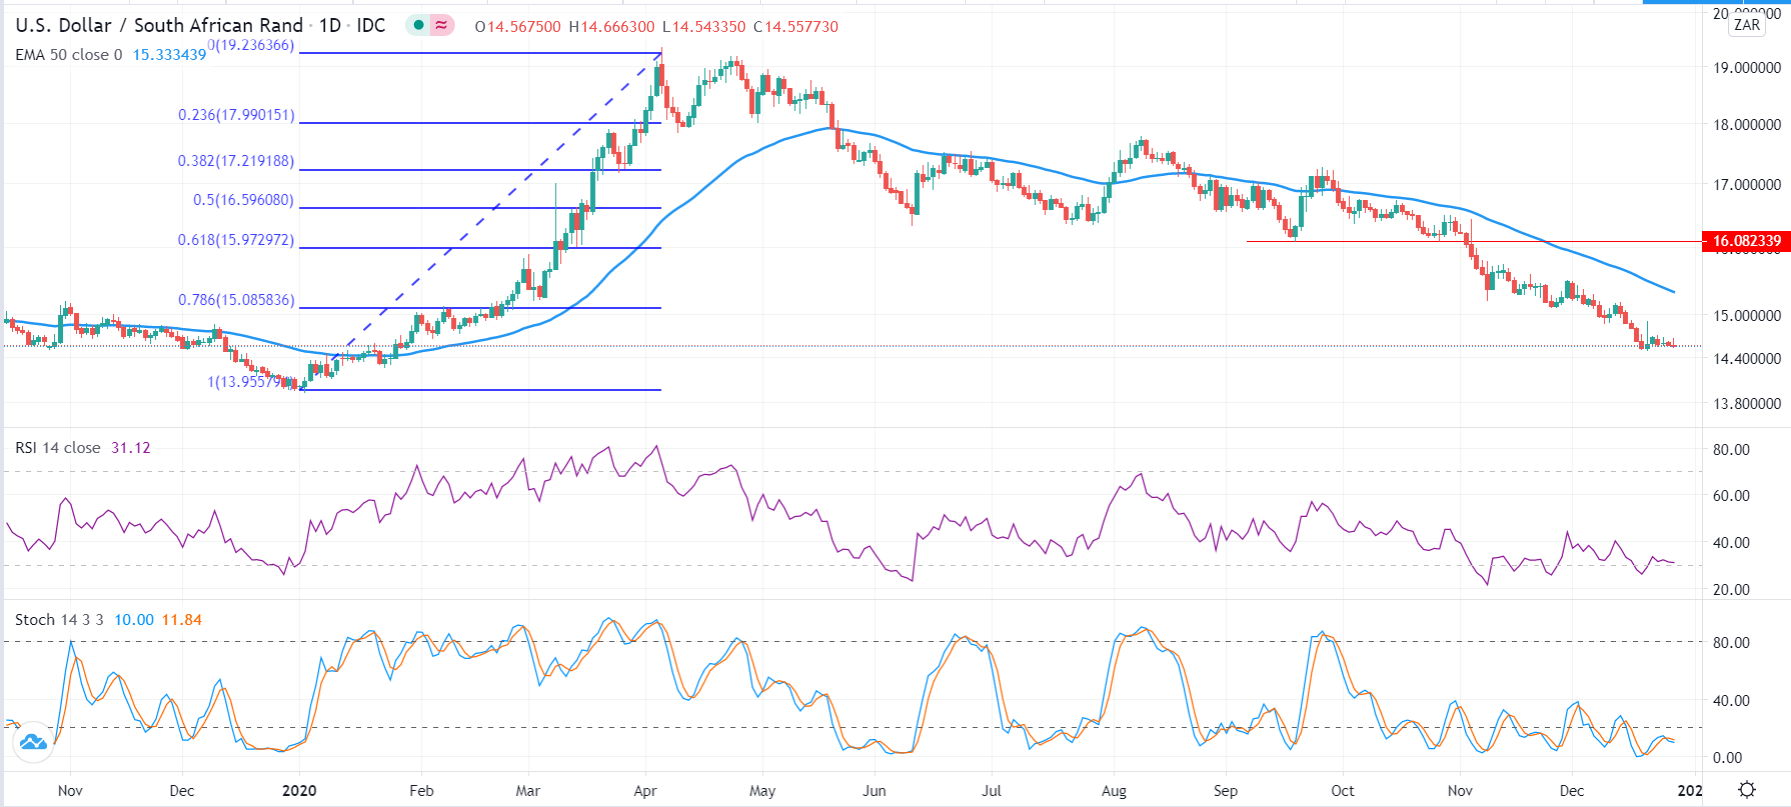1791x807 pixels.
Task: Click the high price value H14.666300
Action: coord(612,27)
